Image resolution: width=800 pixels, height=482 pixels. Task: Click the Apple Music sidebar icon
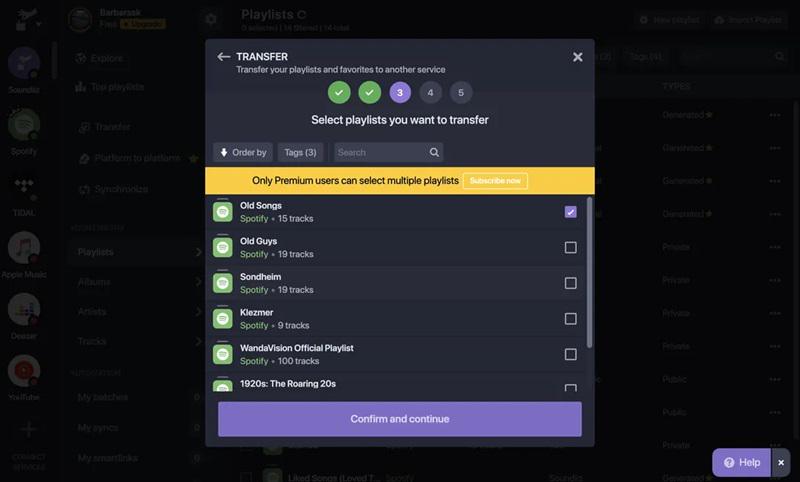[24, 250]
